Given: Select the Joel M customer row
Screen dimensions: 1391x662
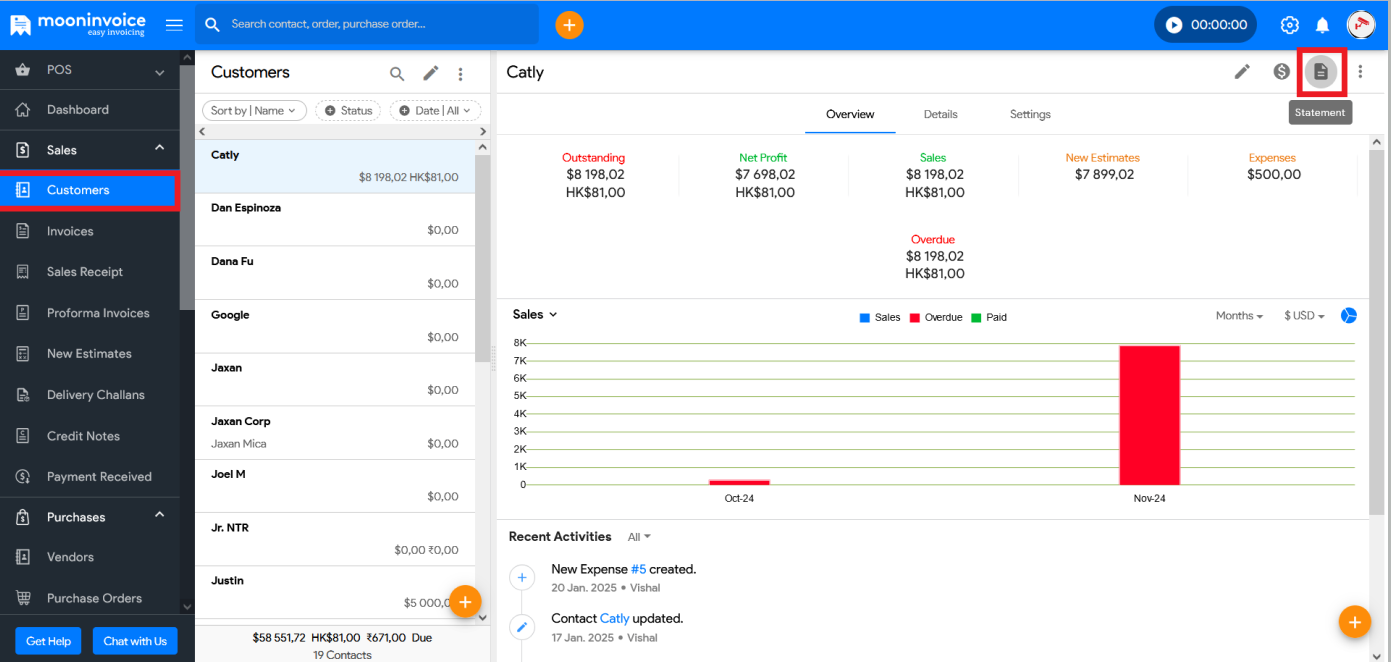Looking at the screenshot, I should (x=335, y=486).
